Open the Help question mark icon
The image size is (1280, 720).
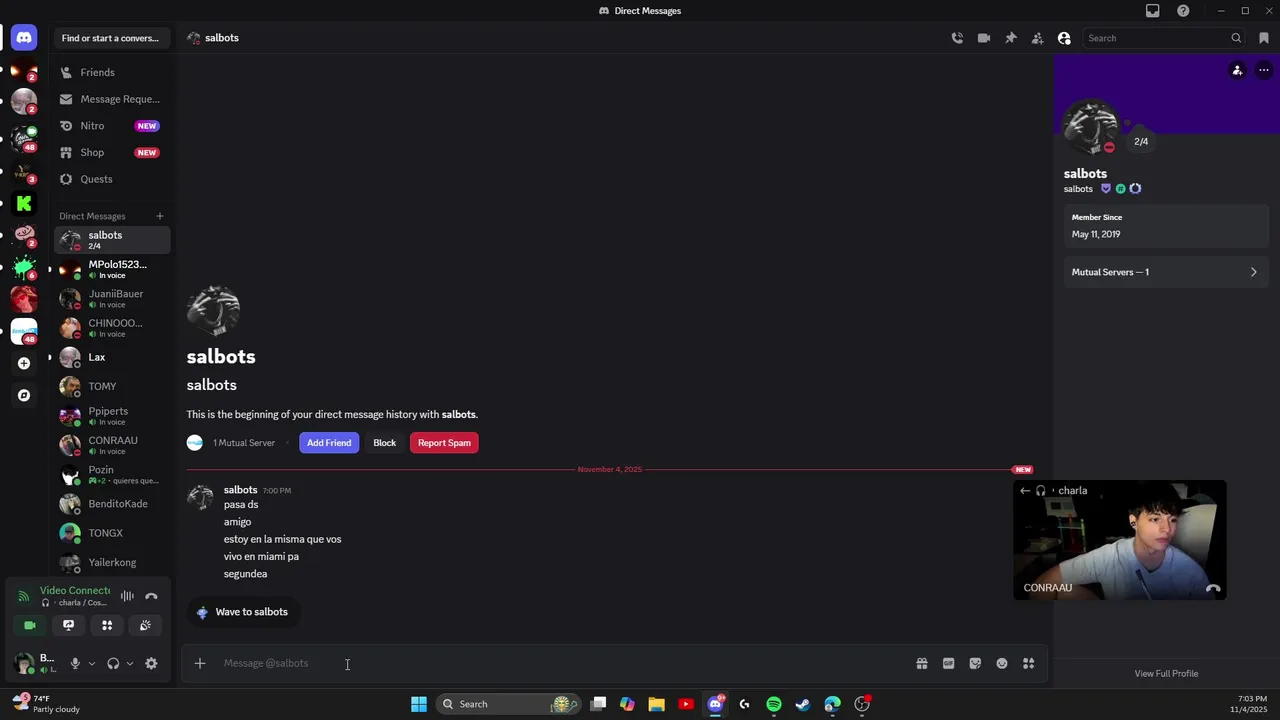click(1183, 11)
